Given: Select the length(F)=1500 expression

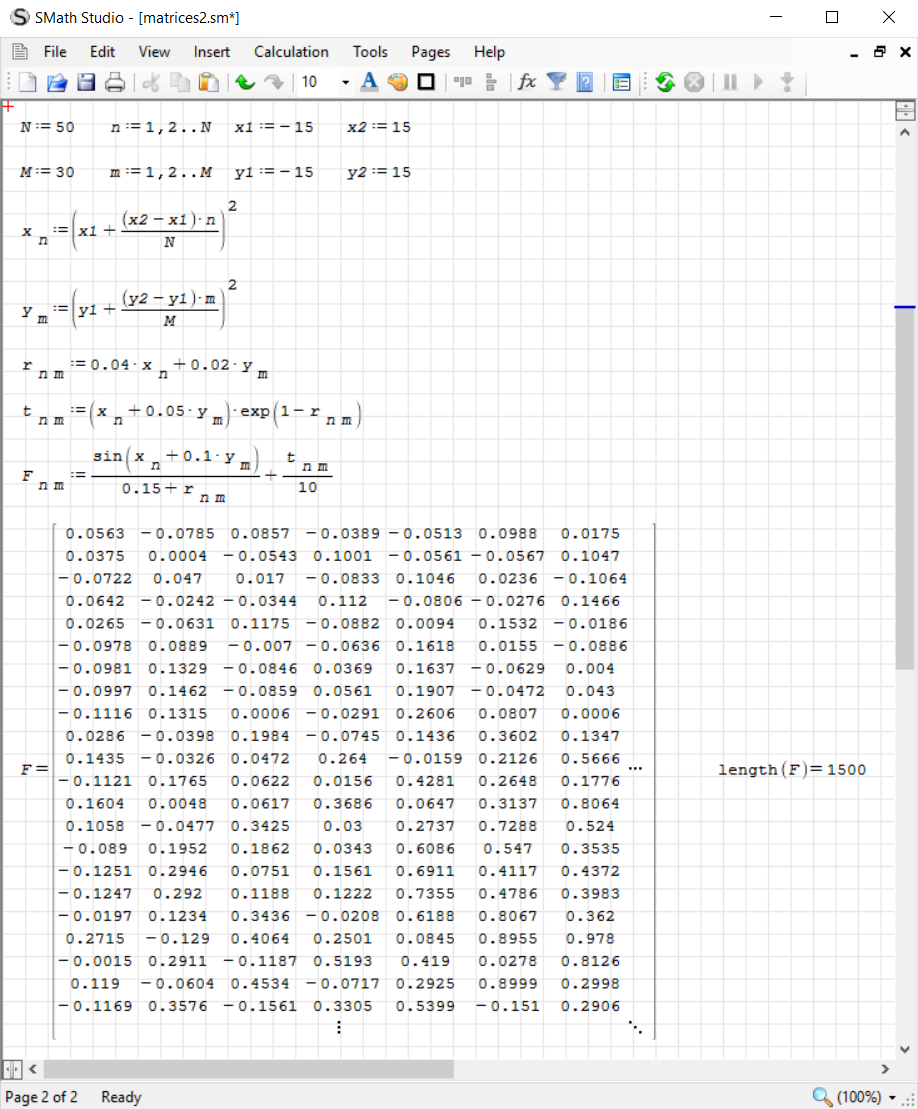Looking at the screenshot, I should pyautogui.click(x=792, y=769).
